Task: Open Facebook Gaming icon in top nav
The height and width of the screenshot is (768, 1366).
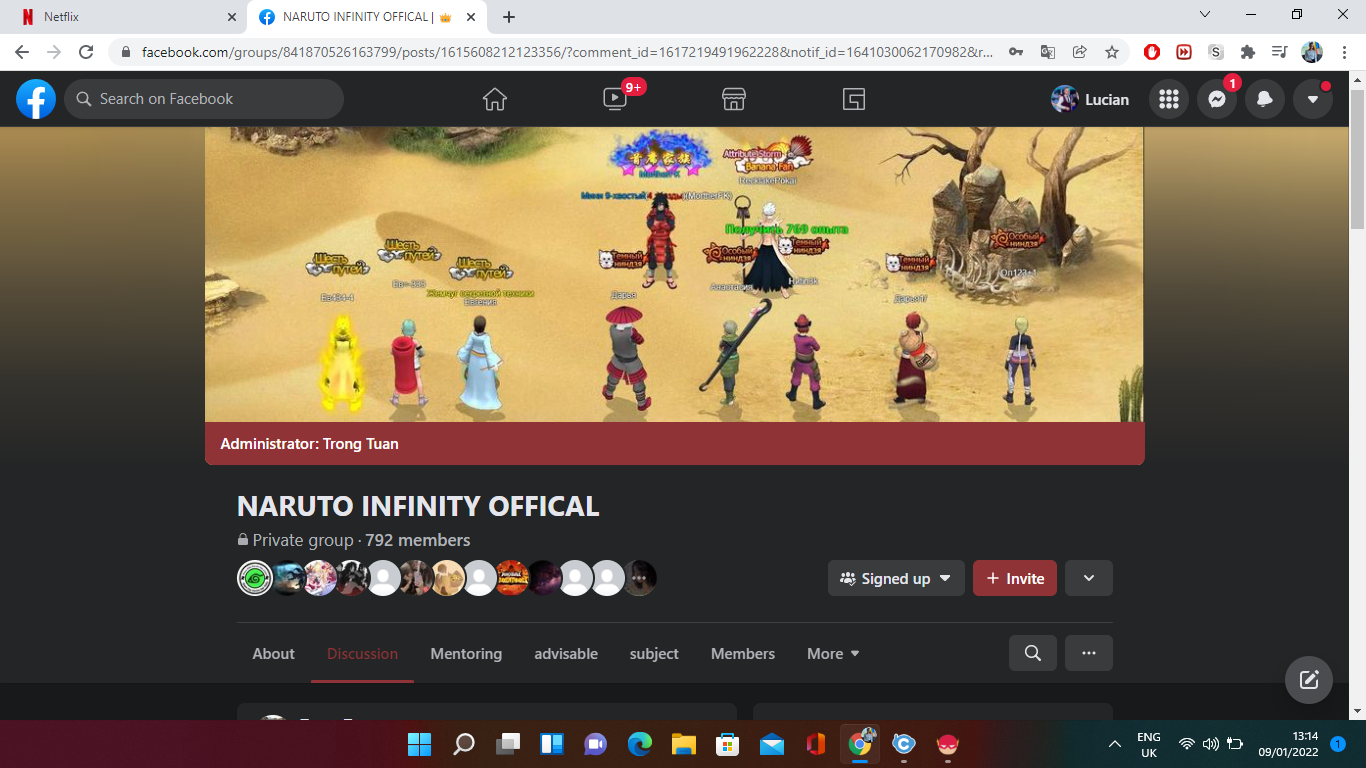Action: pos(853,99)
